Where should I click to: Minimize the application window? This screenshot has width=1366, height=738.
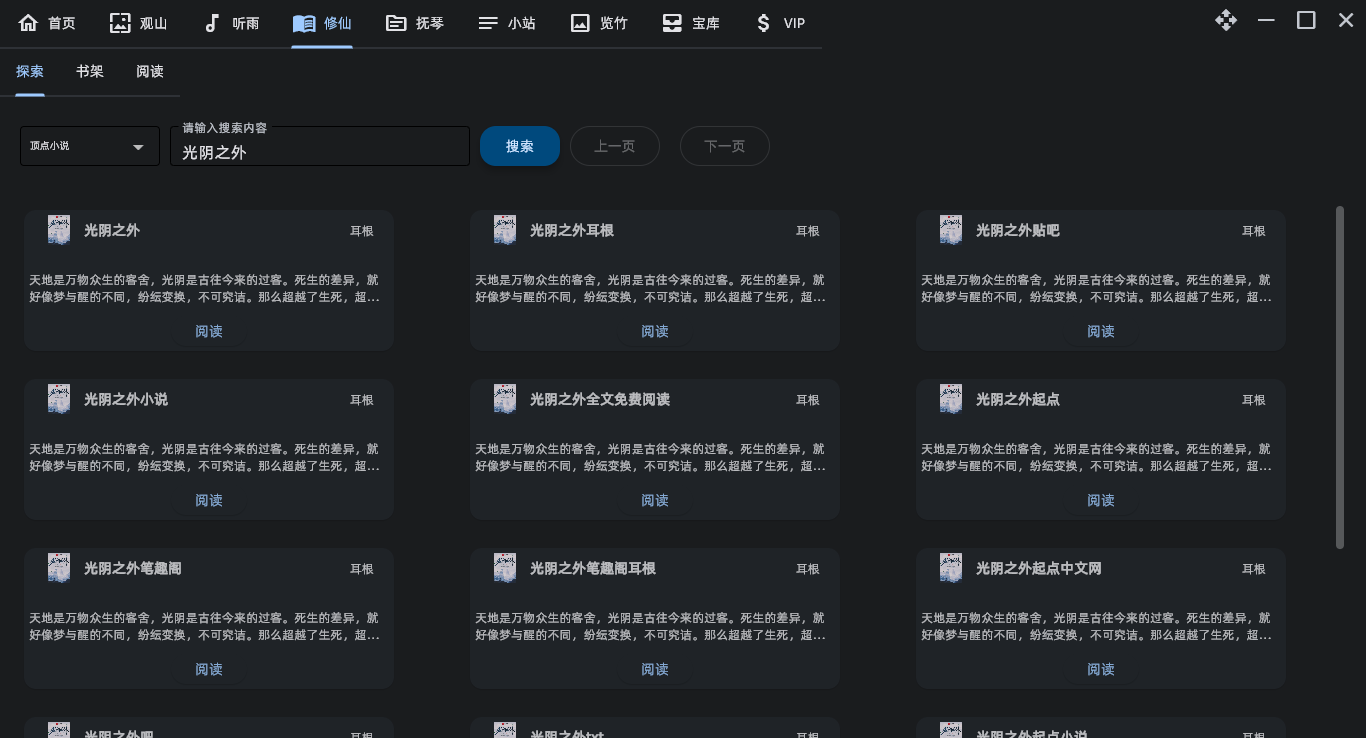[x=1266, y=20]
